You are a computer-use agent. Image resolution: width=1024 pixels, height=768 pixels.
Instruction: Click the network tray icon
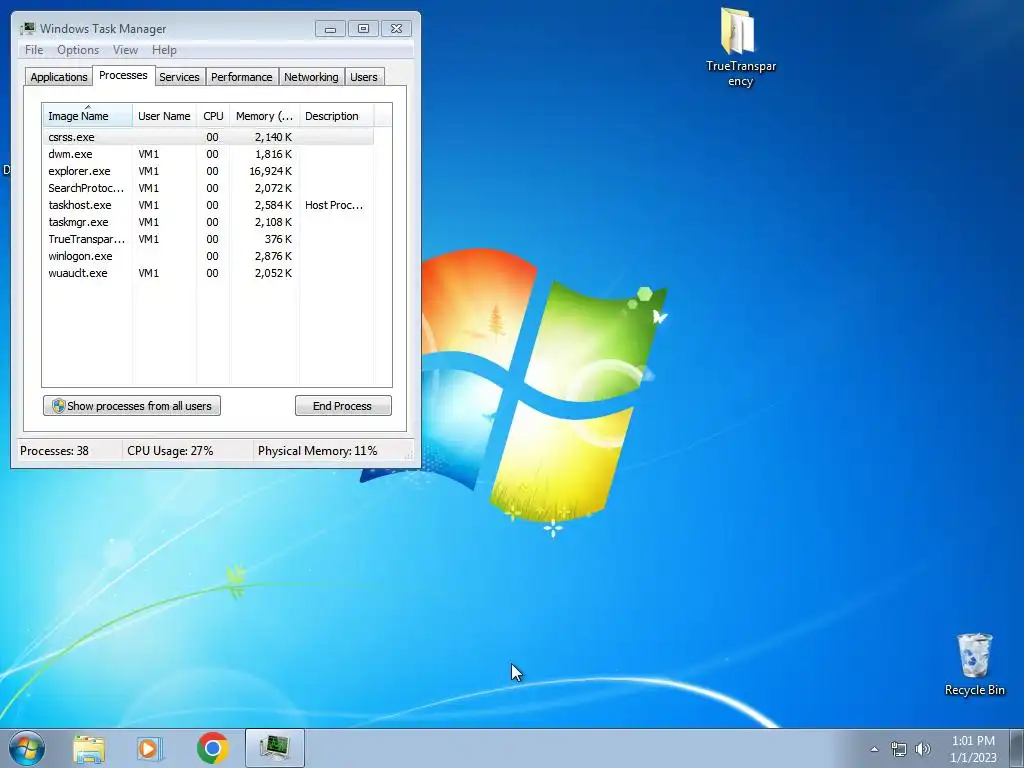point(899,749)
